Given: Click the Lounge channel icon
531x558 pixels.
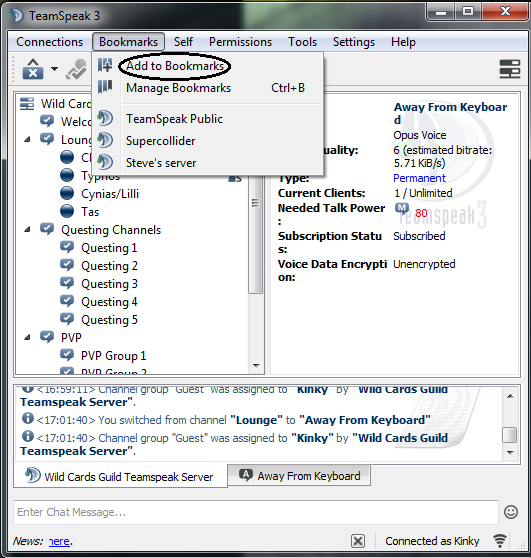Looking at the screenshot, I should pyautogui.click(x=47, y=139).
